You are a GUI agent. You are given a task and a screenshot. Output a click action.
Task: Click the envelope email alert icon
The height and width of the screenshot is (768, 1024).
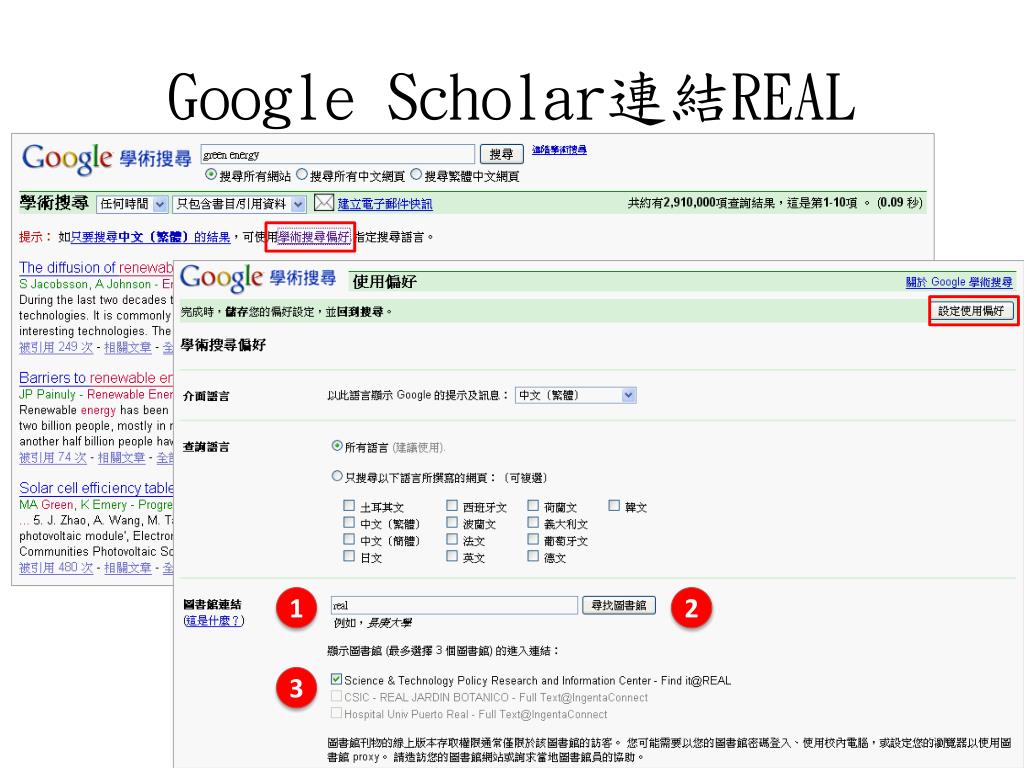pos(323,203)
